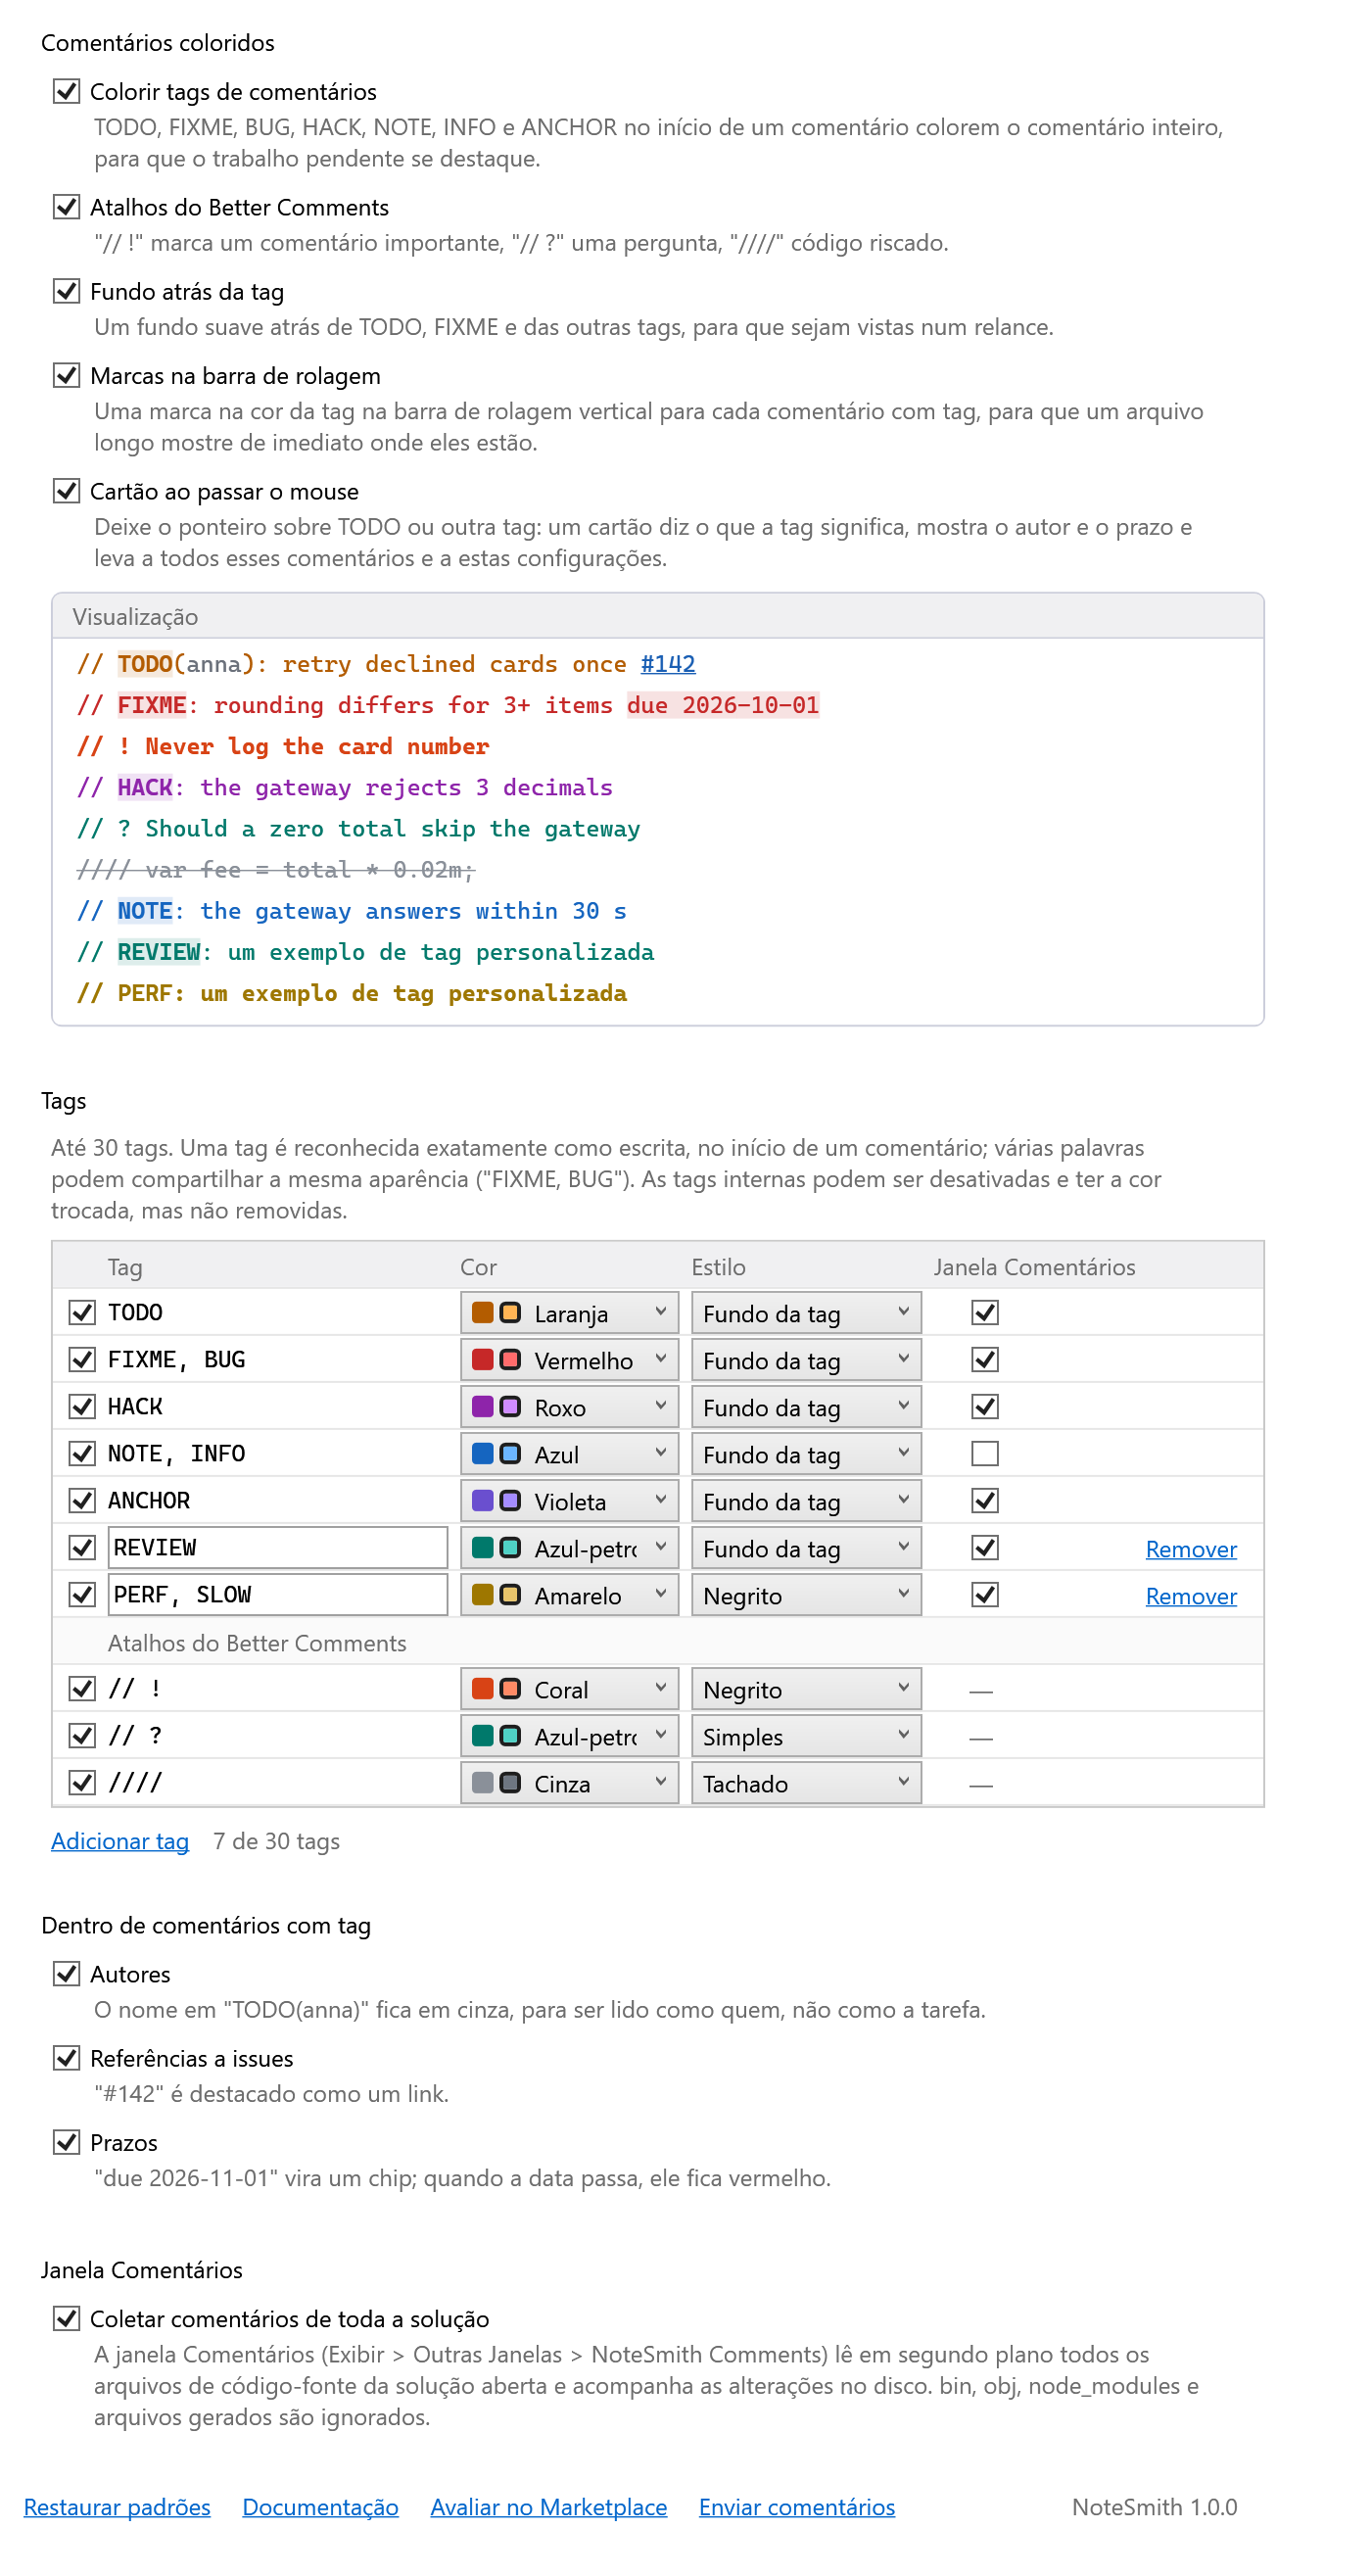
Task: Check Janela Comentários box for NOTE, INFO row
Action: click(x=985, y=1453)
